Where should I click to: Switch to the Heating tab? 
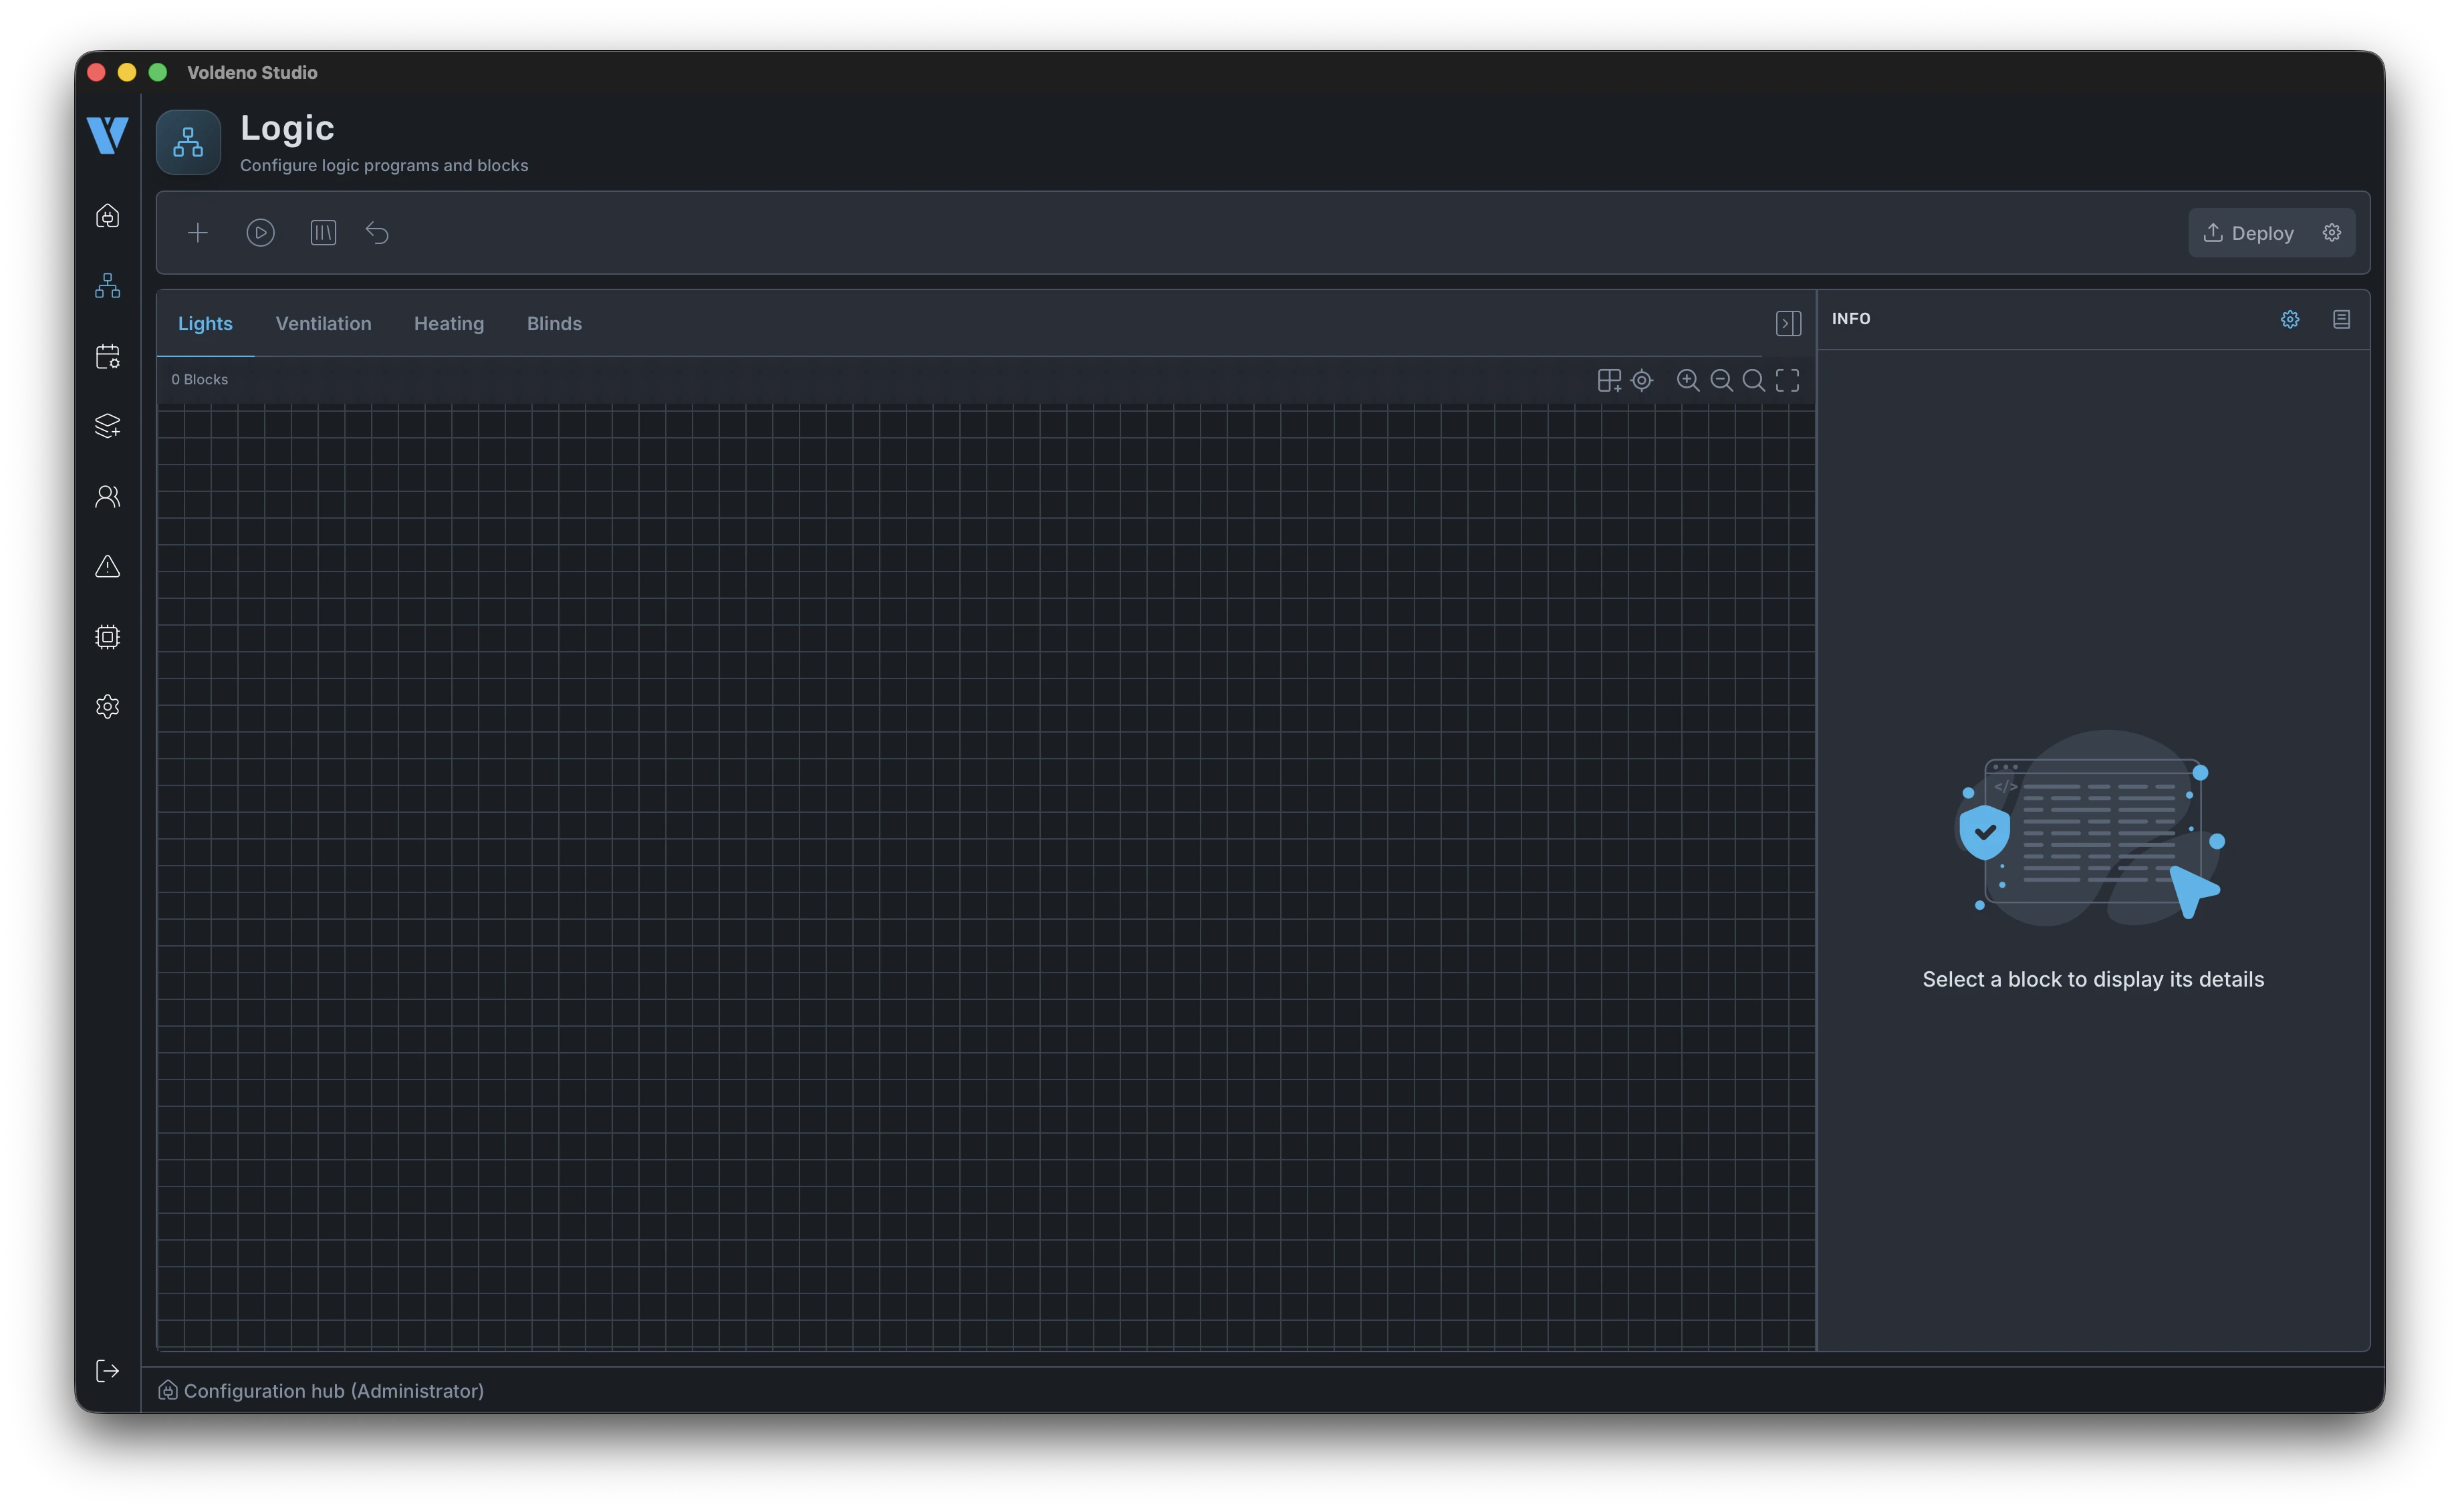point(449,323)
